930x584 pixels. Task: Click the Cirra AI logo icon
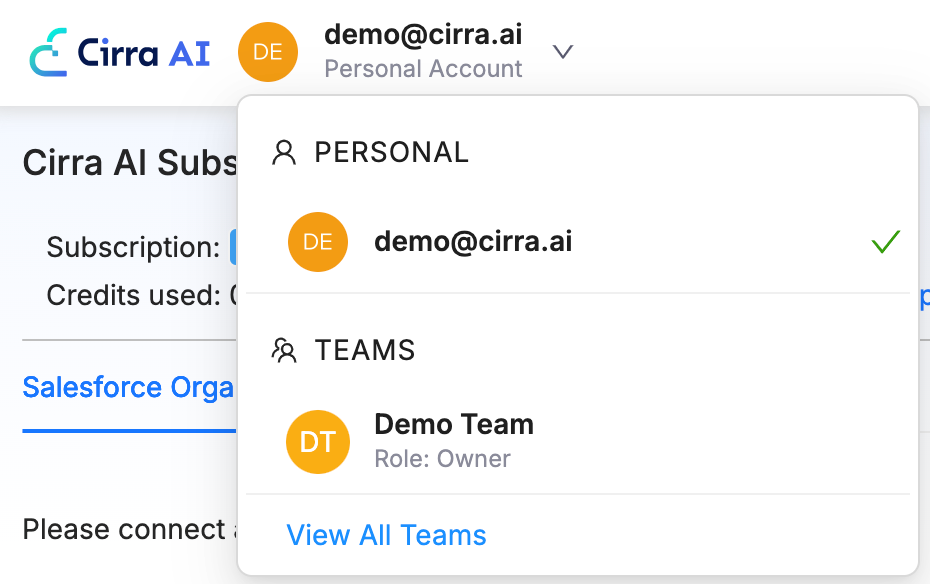click(48, 52)
